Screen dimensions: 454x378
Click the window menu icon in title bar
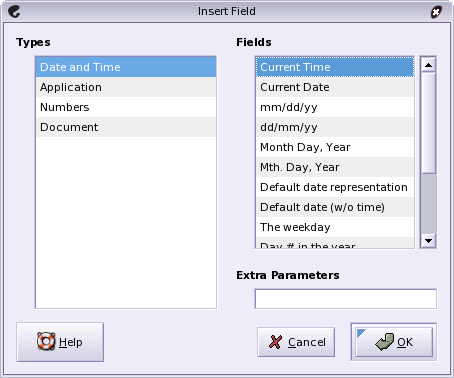tap(14, 12)
